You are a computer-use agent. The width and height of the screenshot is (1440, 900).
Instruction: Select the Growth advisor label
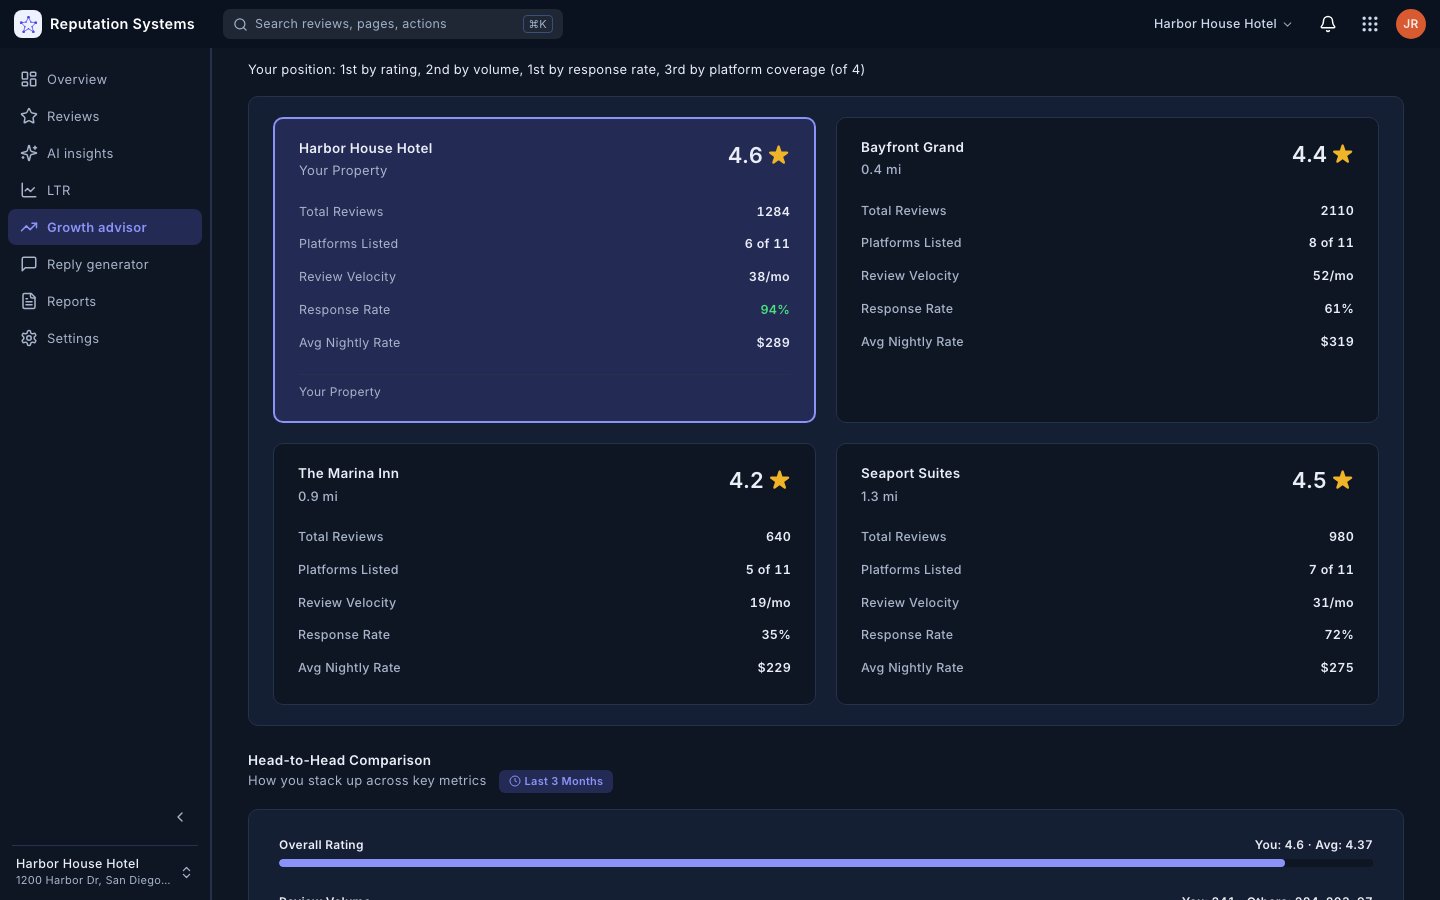[97, 227]
